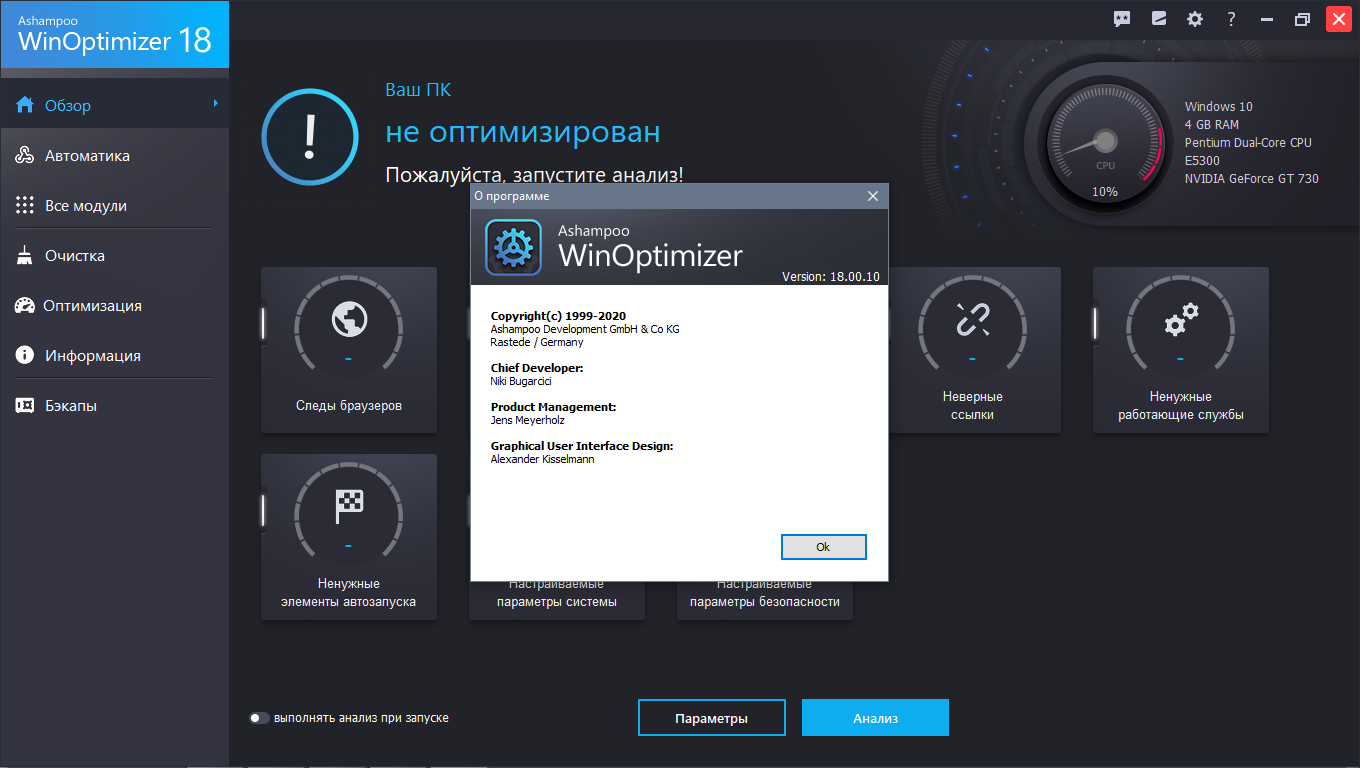1360x768 pixels.
Task: Click the browser traces globe icon
Action: point(349,319)
